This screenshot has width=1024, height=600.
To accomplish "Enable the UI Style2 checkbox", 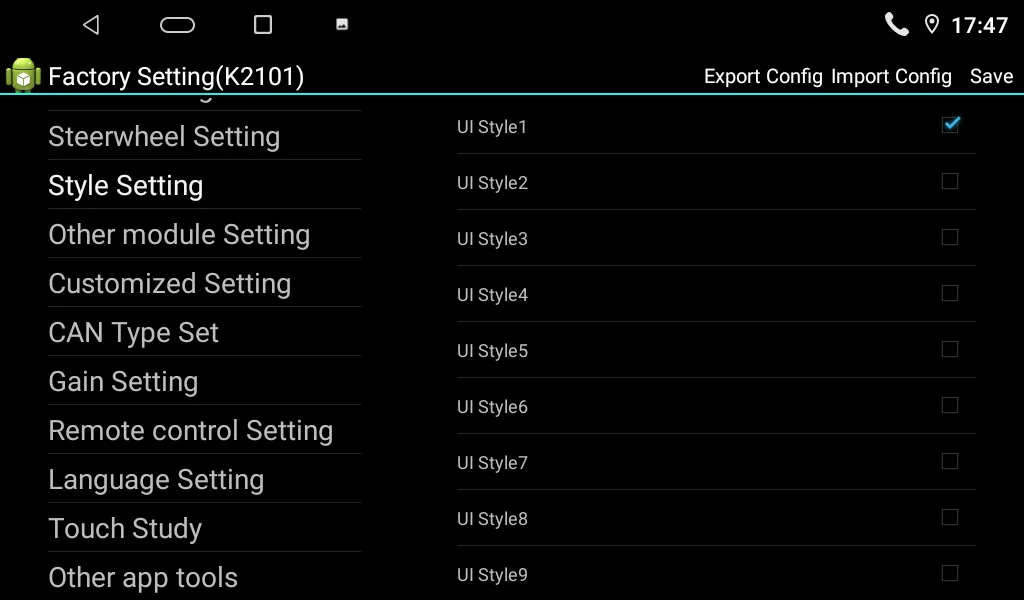I will pyautogui.click(x=950, y=181).
